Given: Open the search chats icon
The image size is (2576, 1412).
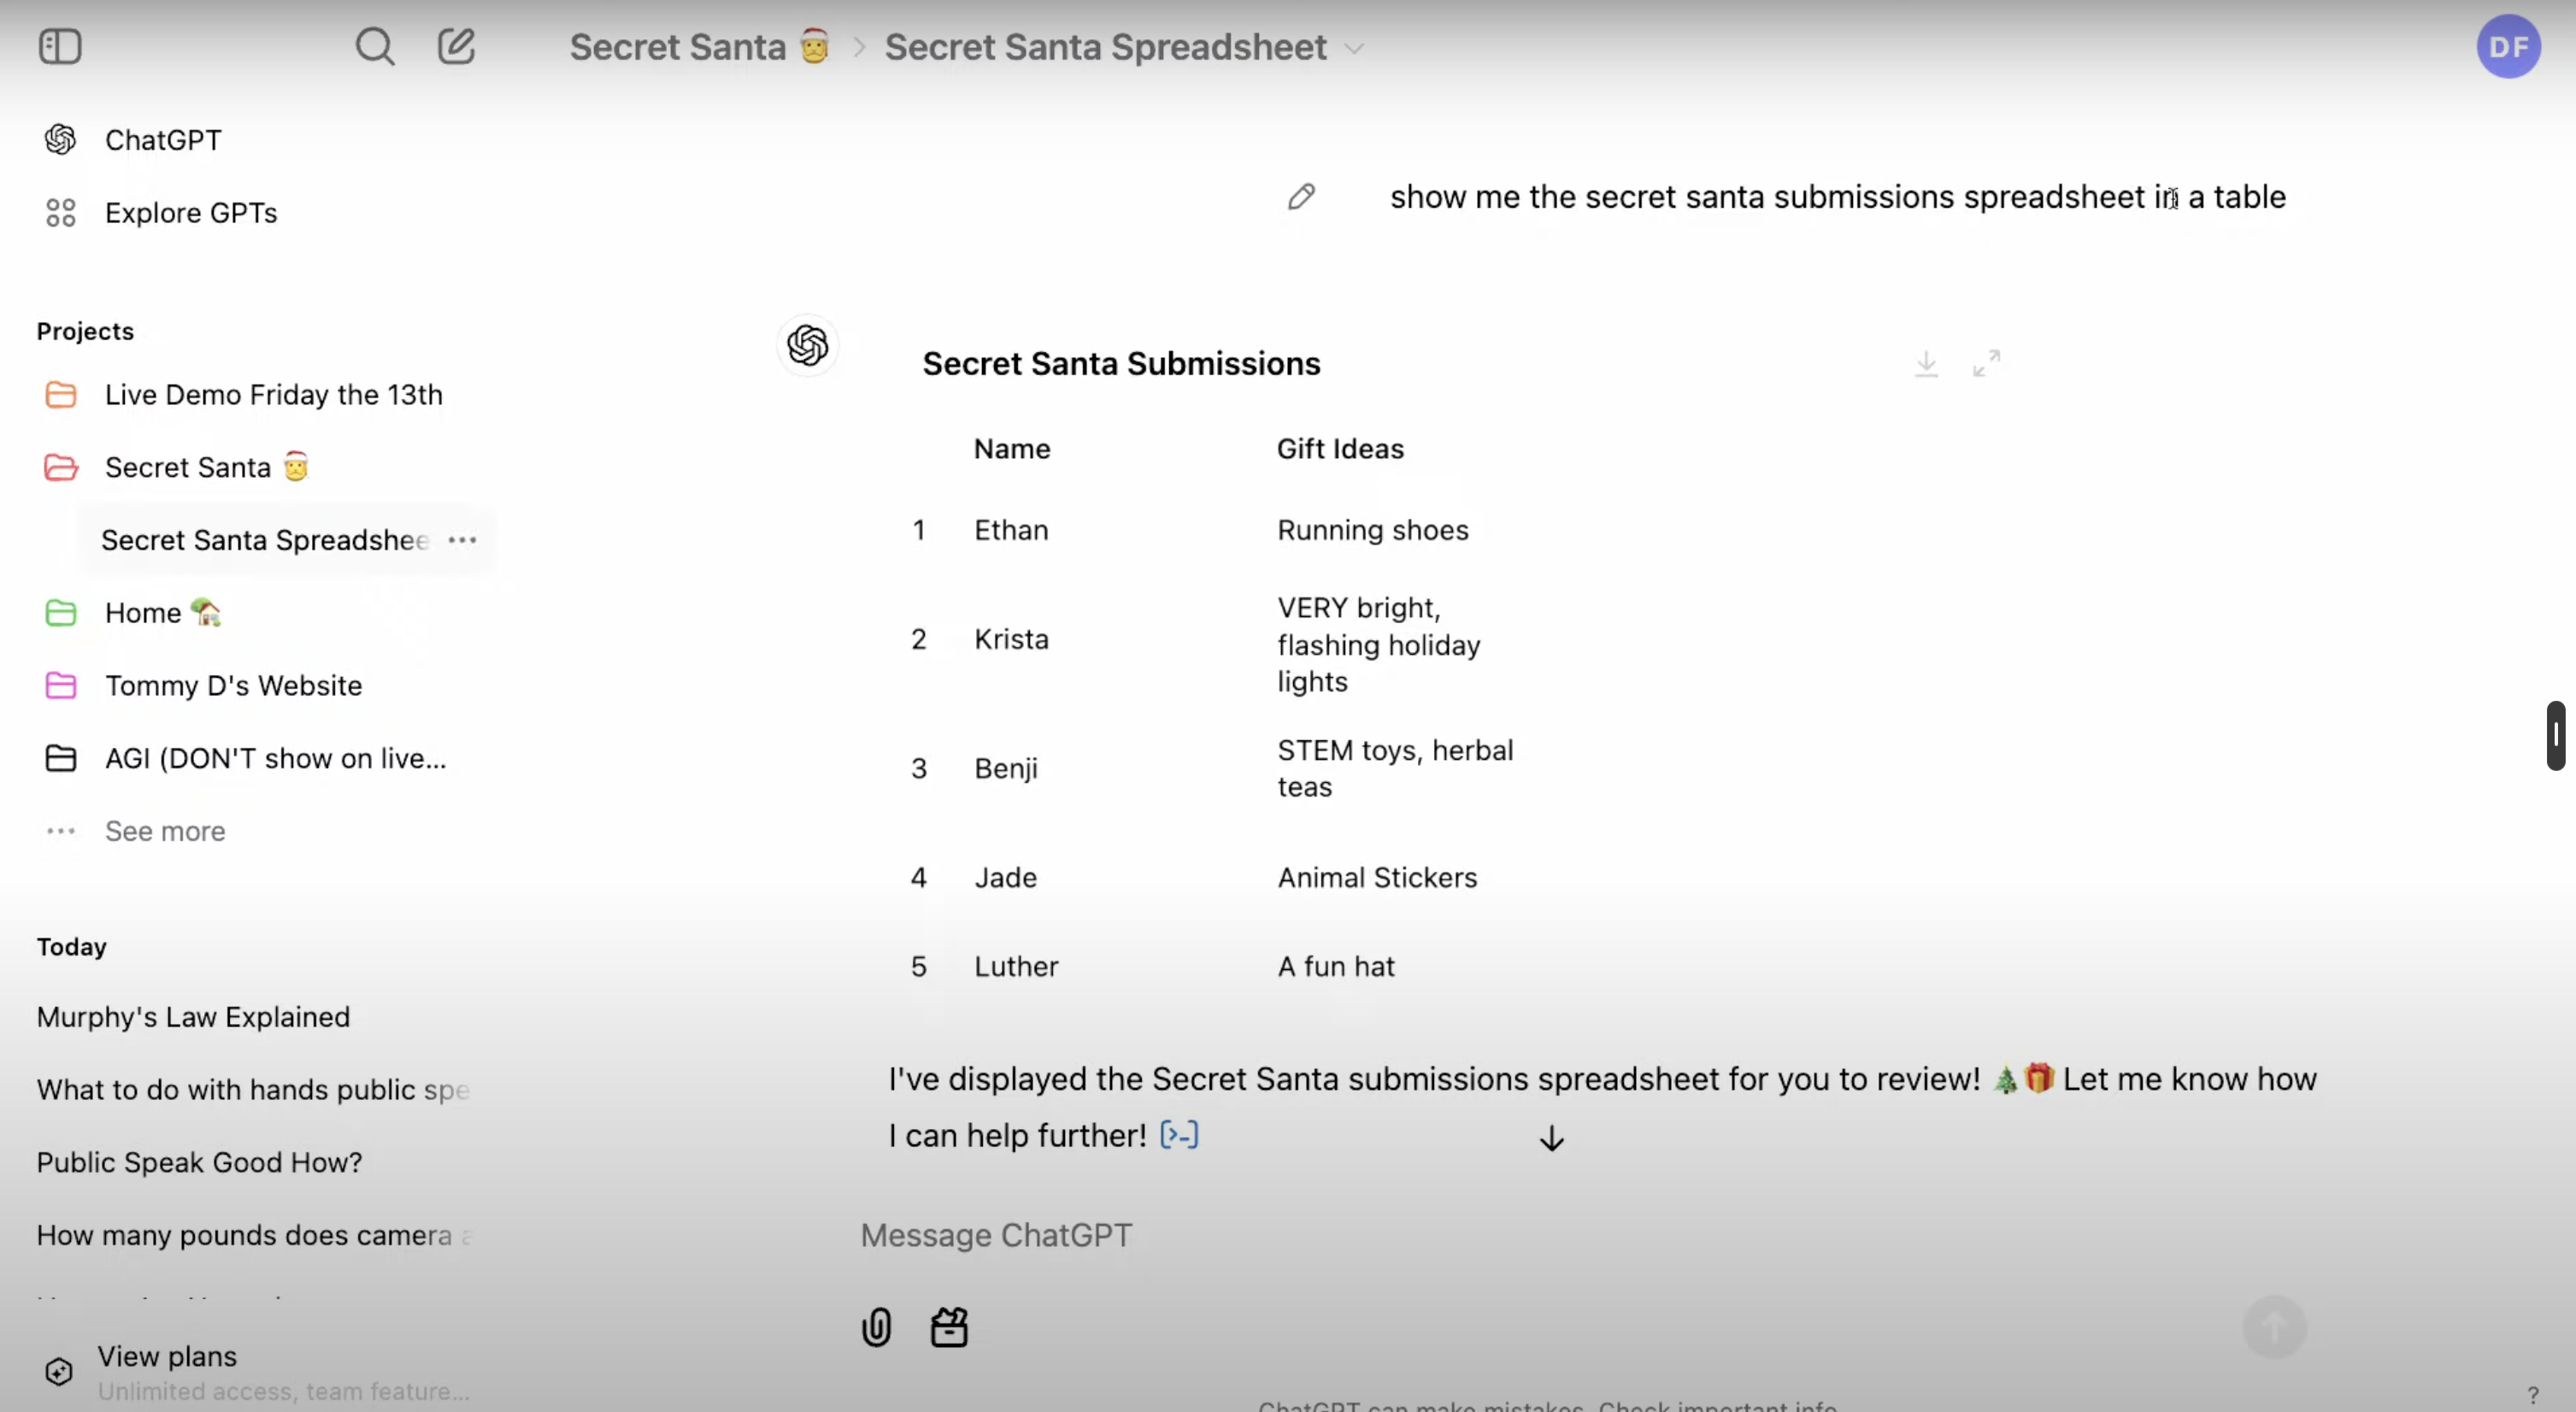Looking at the screenshot, I should click(x=375, y=47).
